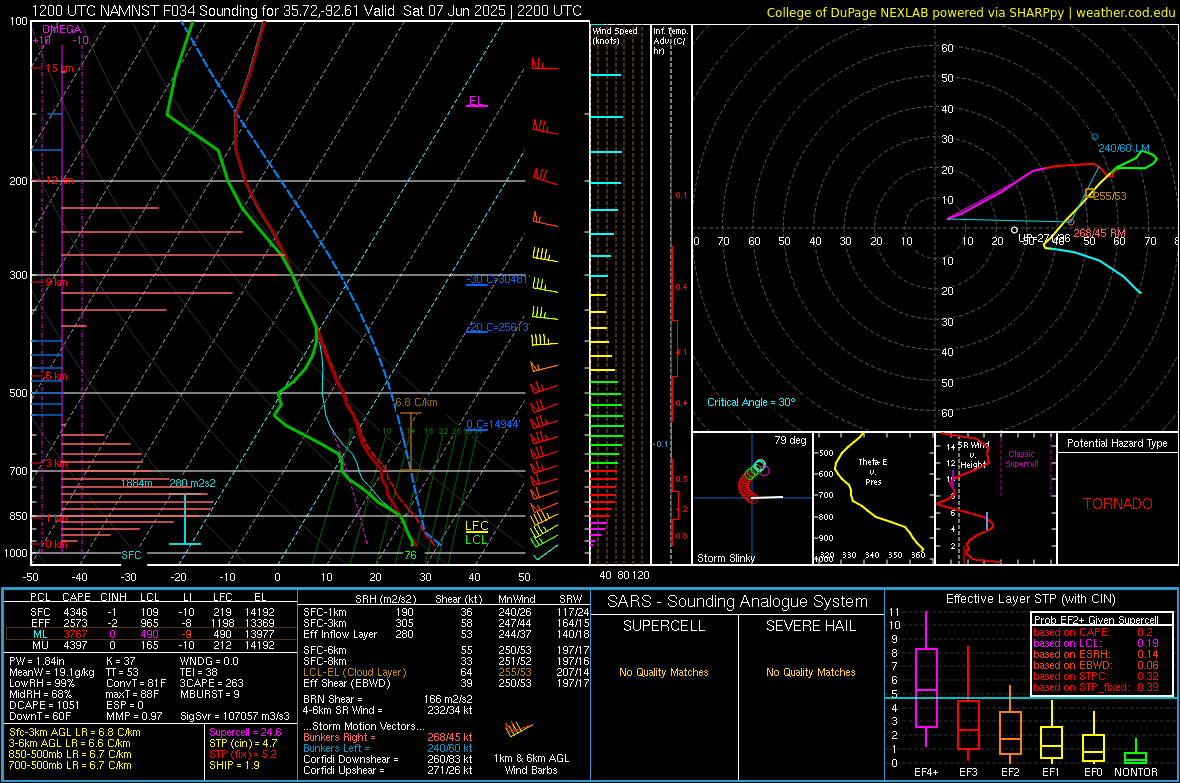Click the 'Supercell = 24.6' composite value

tap(245, 732)
